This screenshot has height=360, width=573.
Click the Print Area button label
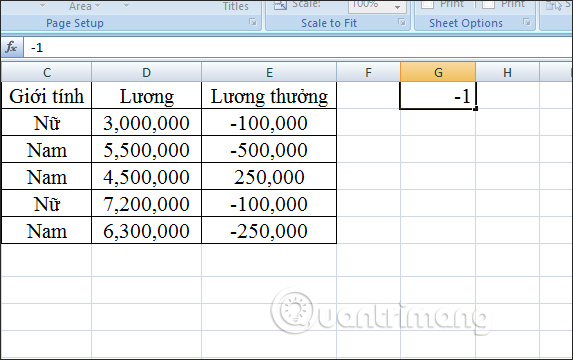pos(80,6)
